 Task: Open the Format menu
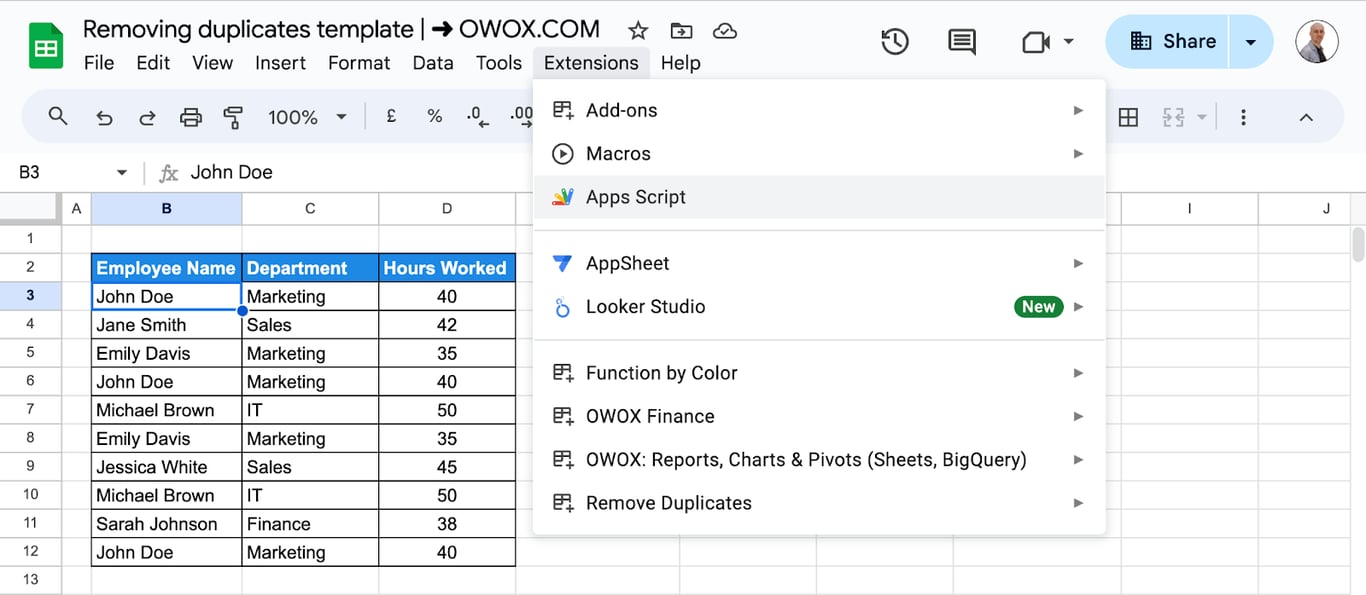pos(359,63)
